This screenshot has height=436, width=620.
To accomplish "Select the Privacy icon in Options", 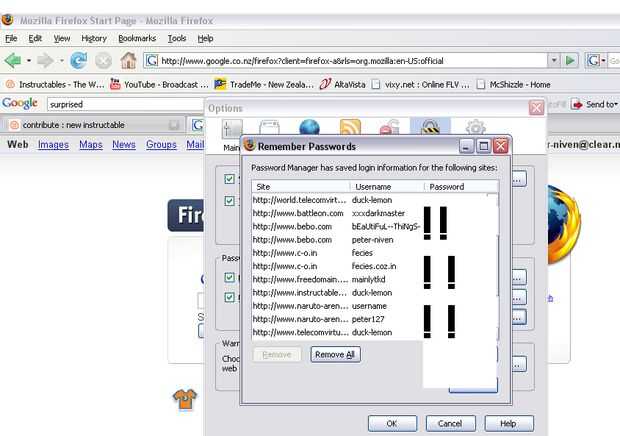I will [389, 128].
